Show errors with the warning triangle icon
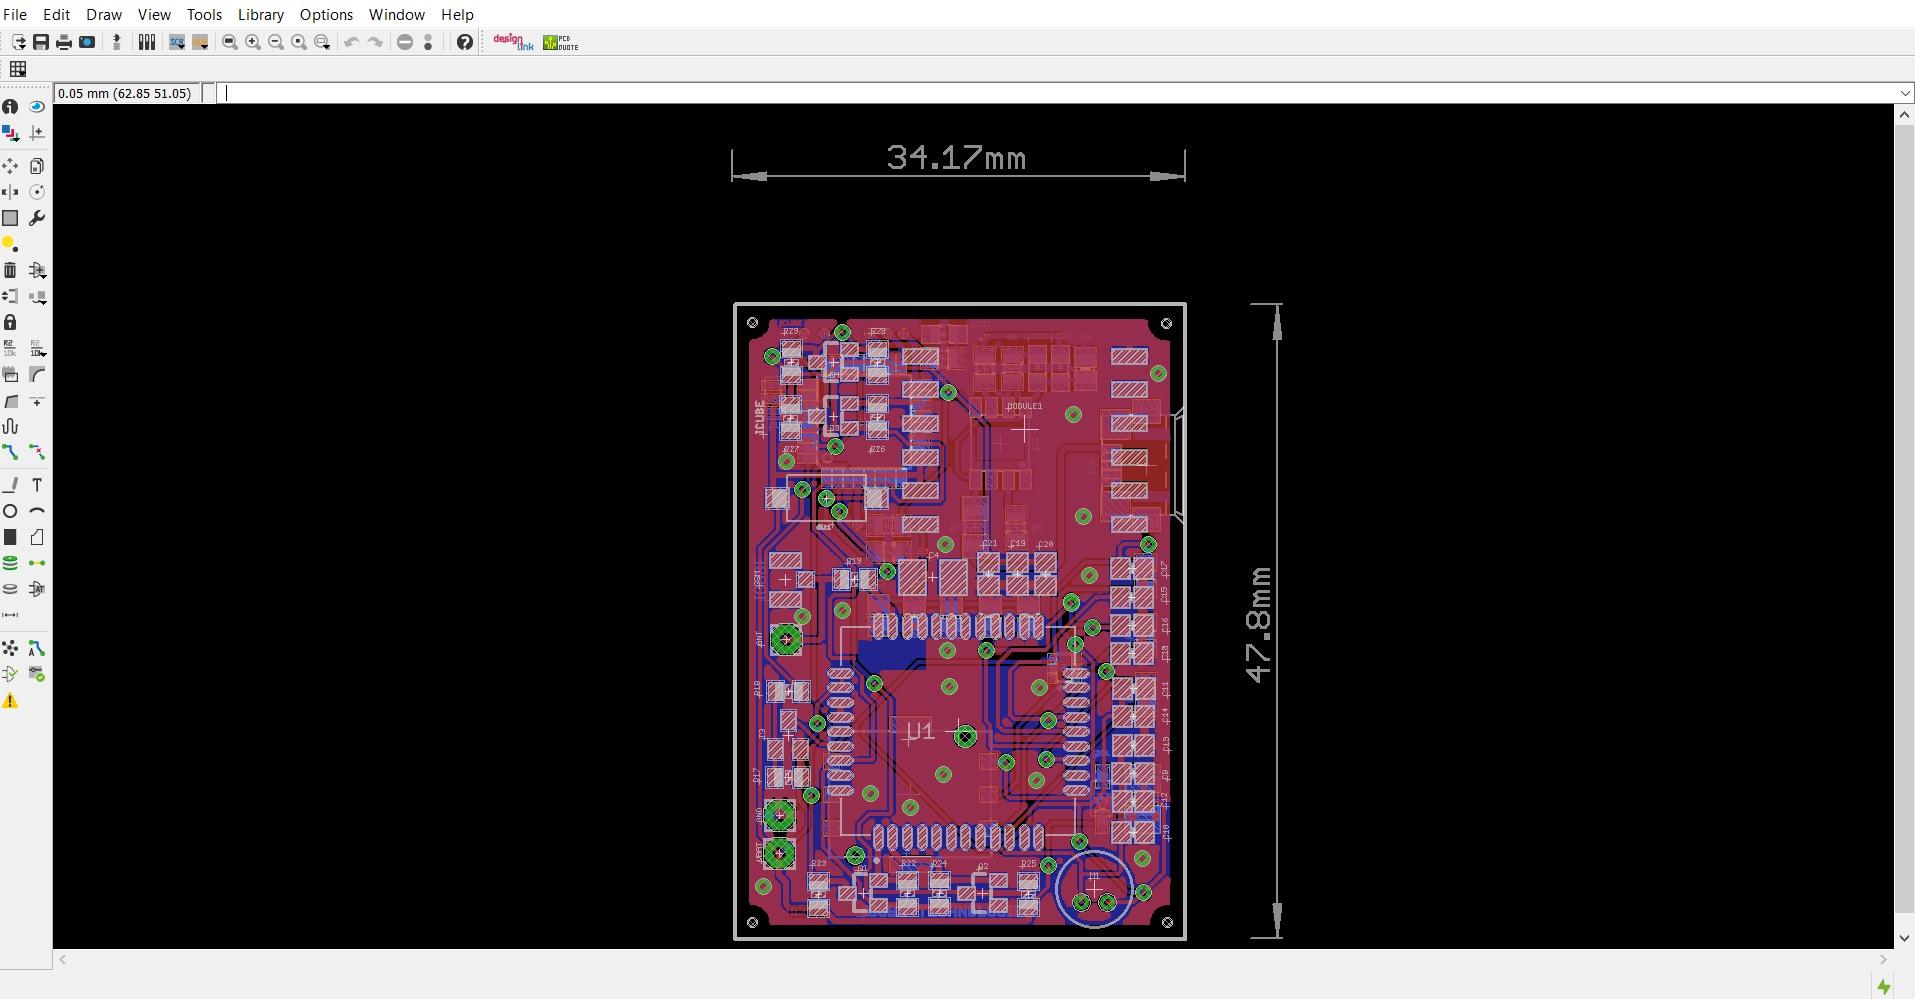Screen dimensions: 1915x999 pos(10,701)
